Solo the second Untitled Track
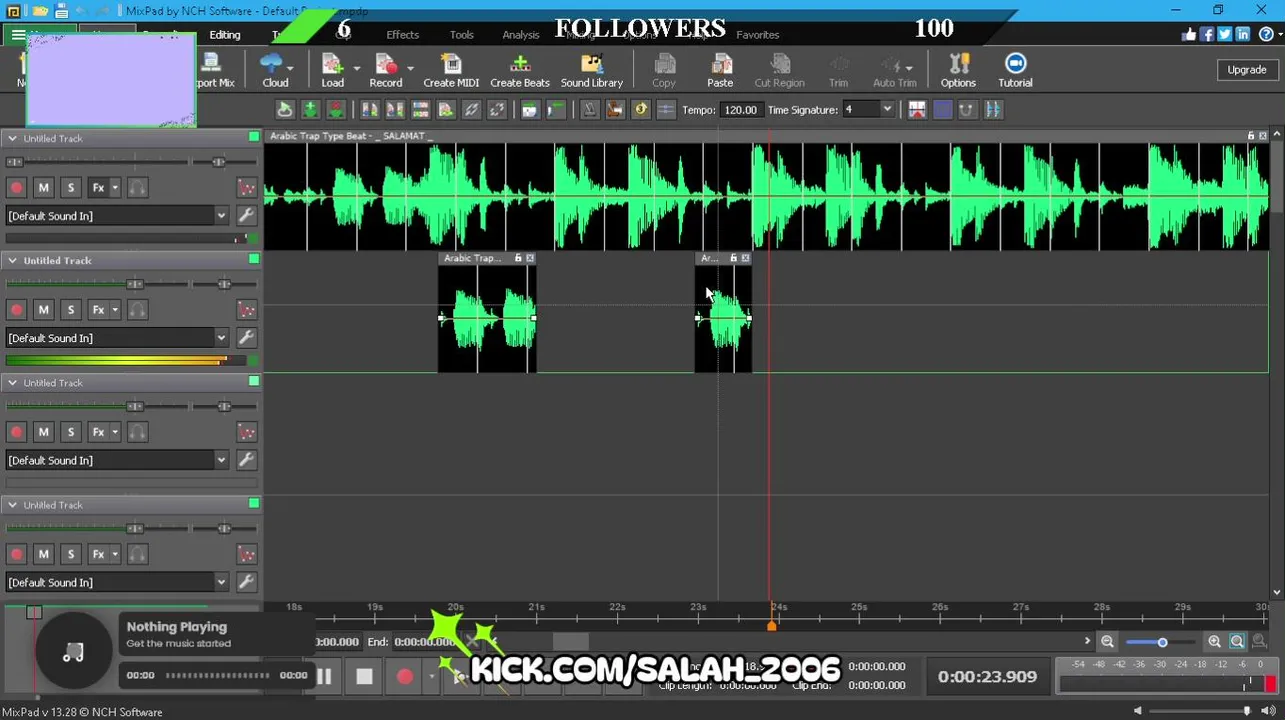The height and width of the screenshot is (720, 1285). [x=70, y=310]
